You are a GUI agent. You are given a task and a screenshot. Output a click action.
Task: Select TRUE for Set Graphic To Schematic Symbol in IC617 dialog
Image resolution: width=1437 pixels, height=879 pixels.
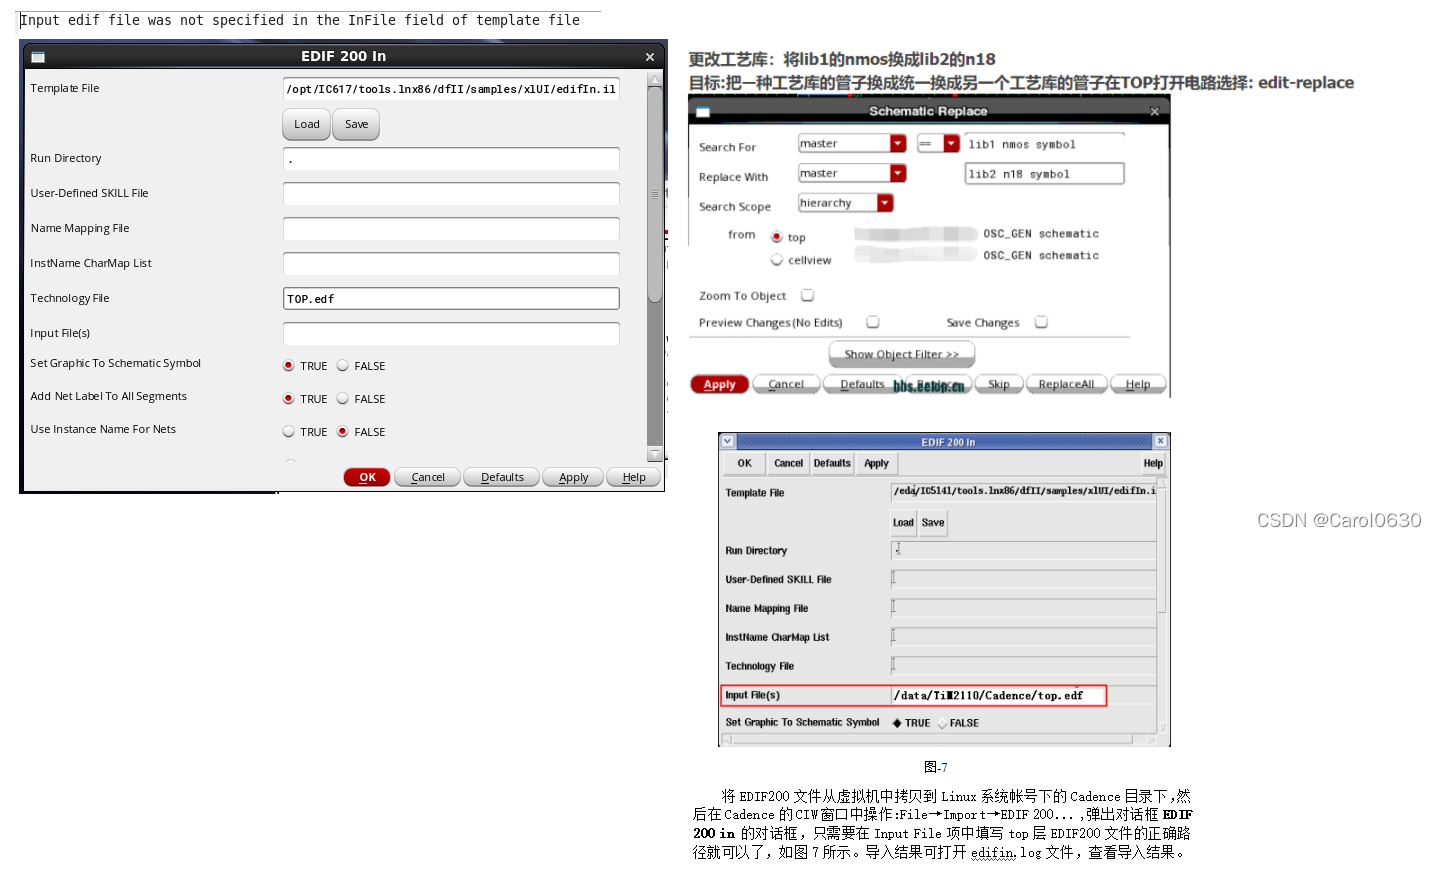point(289,366)
